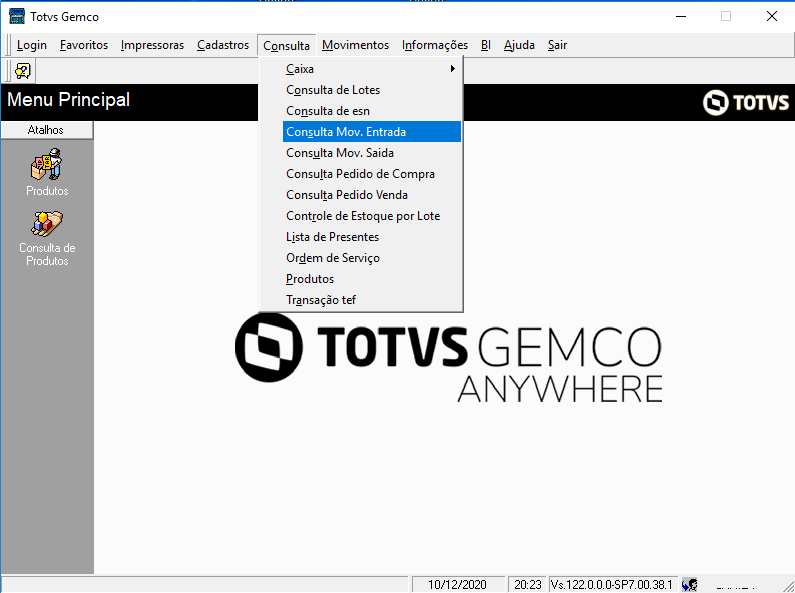Minimize the Totvs Gemco window
795x593 pixels.
pos(681,16)
